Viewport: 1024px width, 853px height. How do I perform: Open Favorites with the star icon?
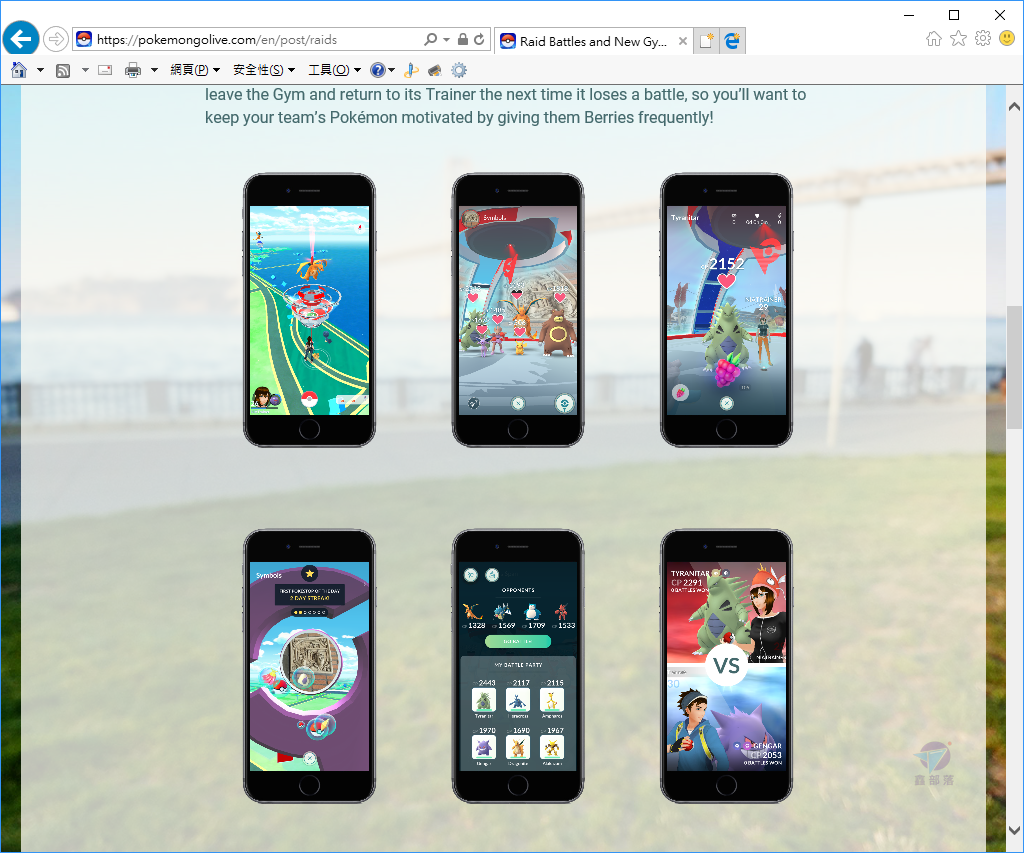[958, 39]
